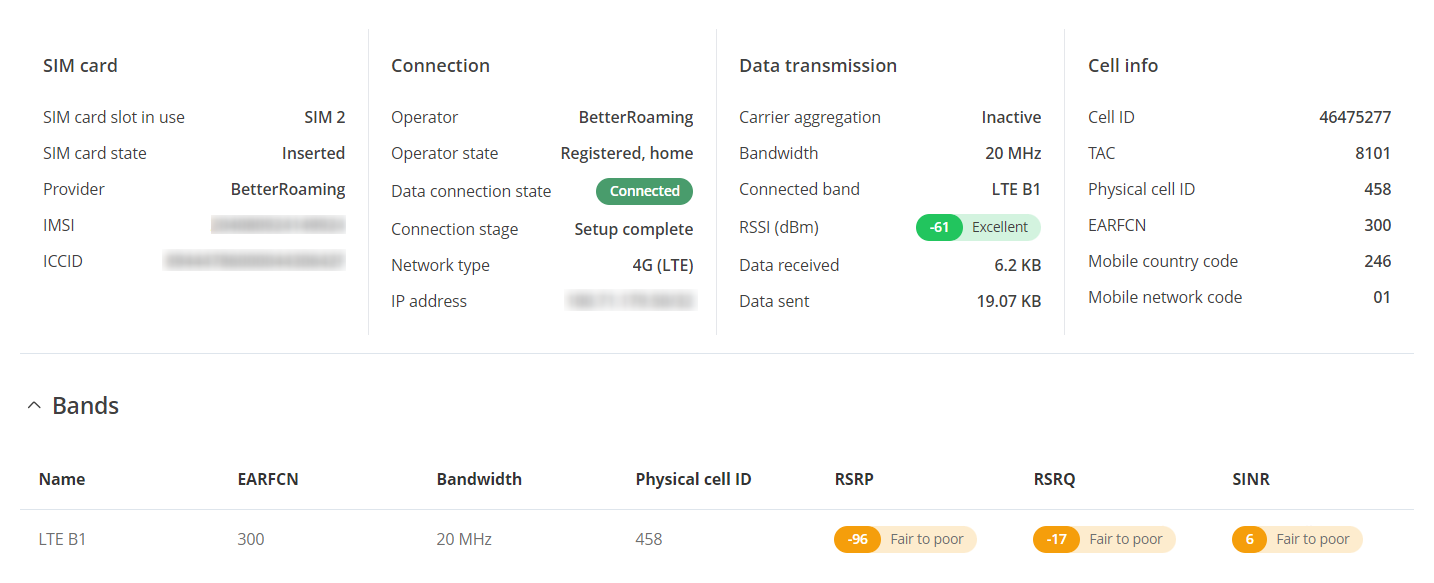The width and height of the screenshot is (1434, 583).
Task: Click the RSRP column header
Action: click(854, 479)
